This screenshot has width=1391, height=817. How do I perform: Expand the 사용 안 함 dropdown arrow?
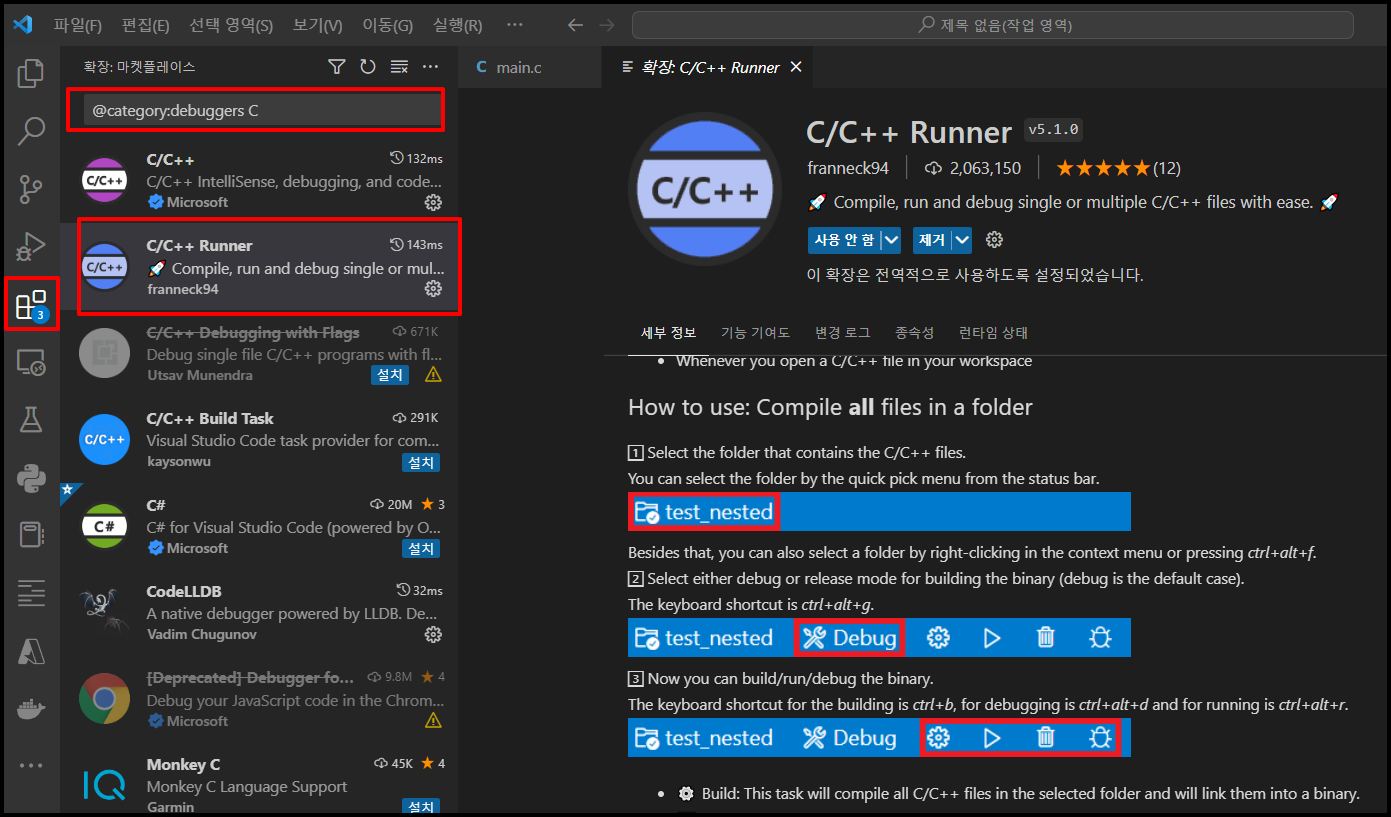pos(891,240)
